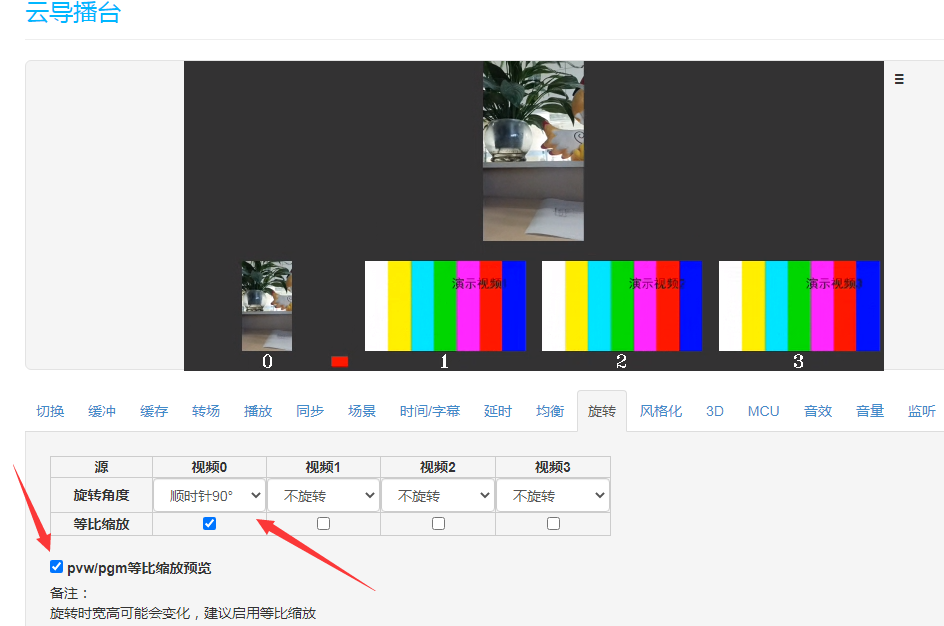This screenshot has height=626, width=944.
Task: Go to the 转场 tab
Action: click(206, 411)
